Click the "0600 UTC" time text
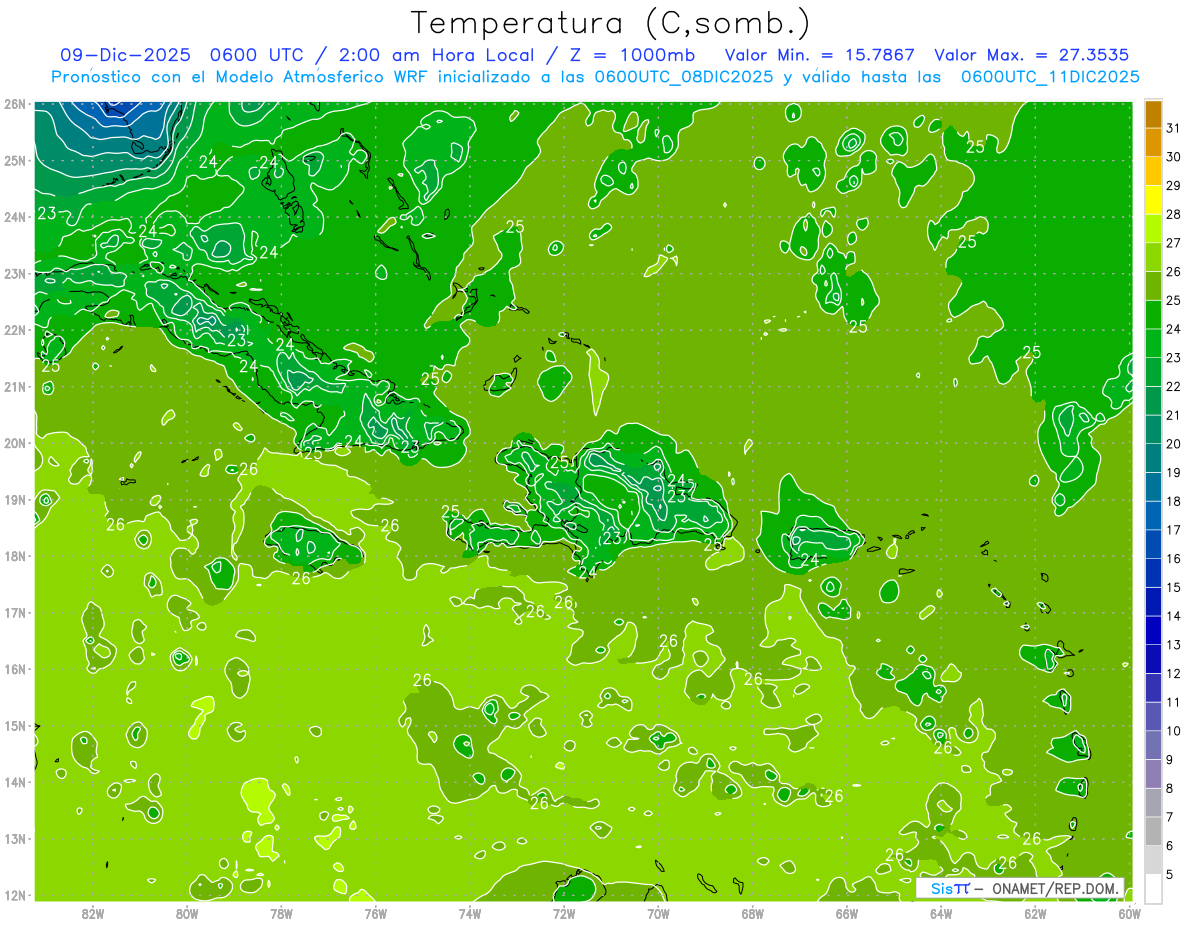Screen dimensions: 1200x927 [x=257, y=55]
